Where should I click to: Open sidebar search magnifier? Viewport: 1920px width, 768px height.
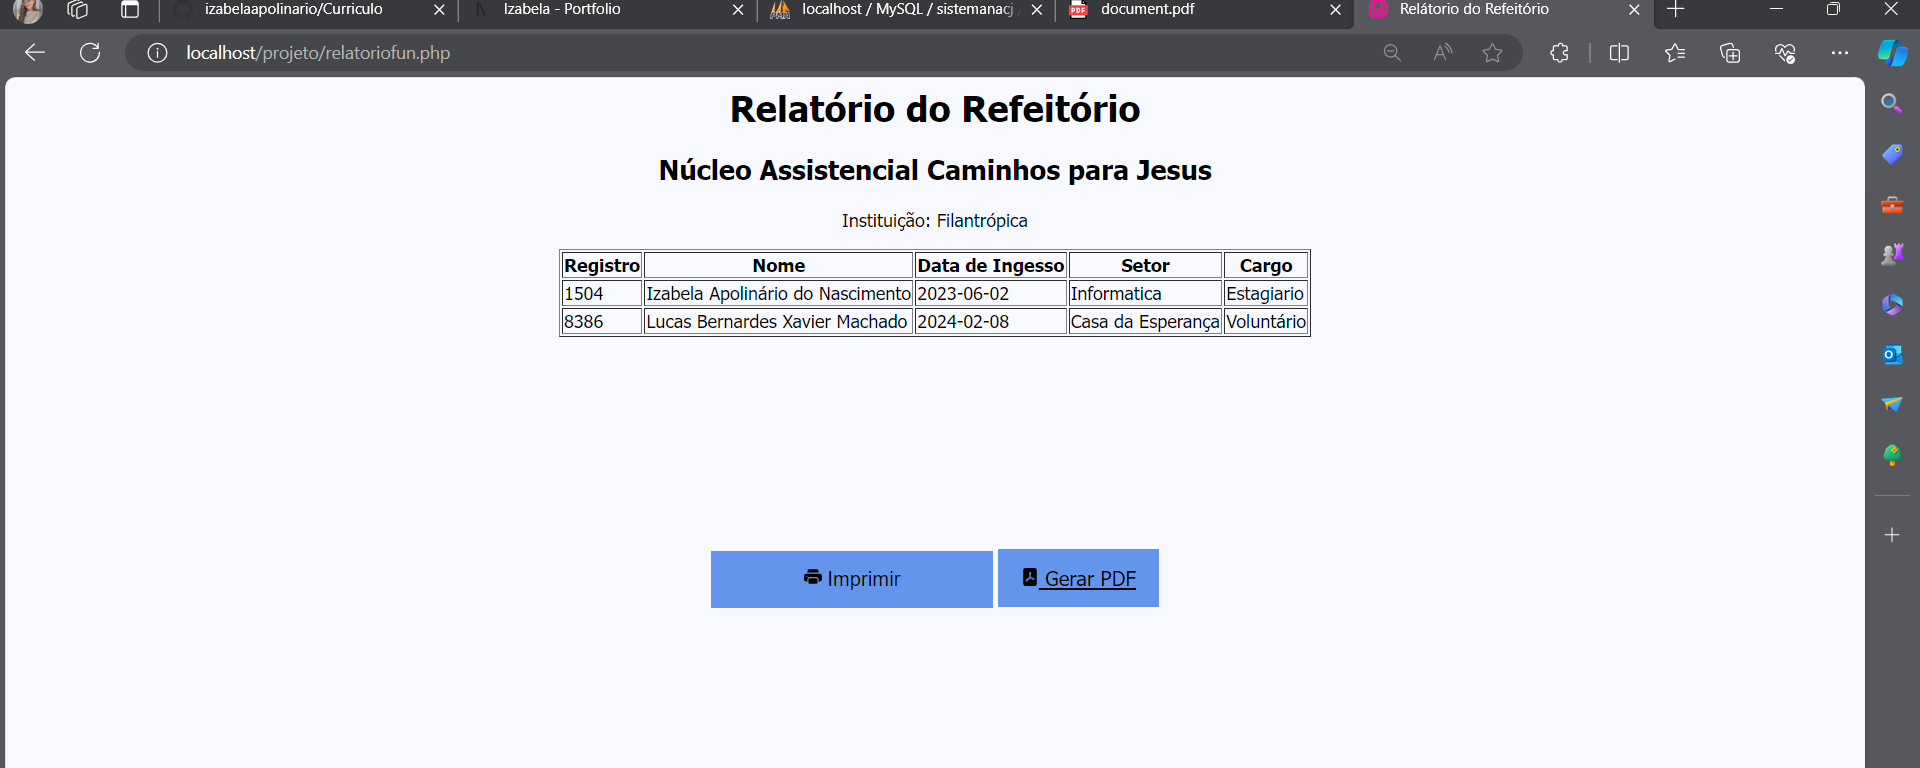[x=1891, y=104]
